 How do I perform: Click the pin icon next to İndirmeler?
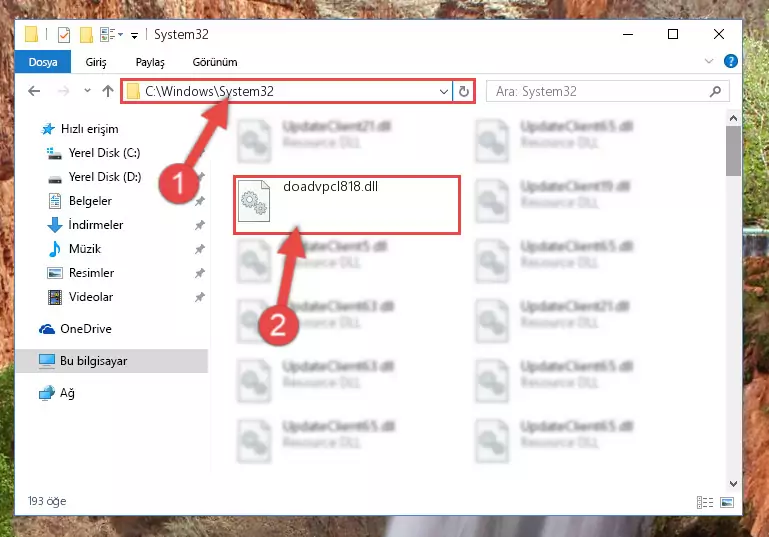tap(200, 225)
